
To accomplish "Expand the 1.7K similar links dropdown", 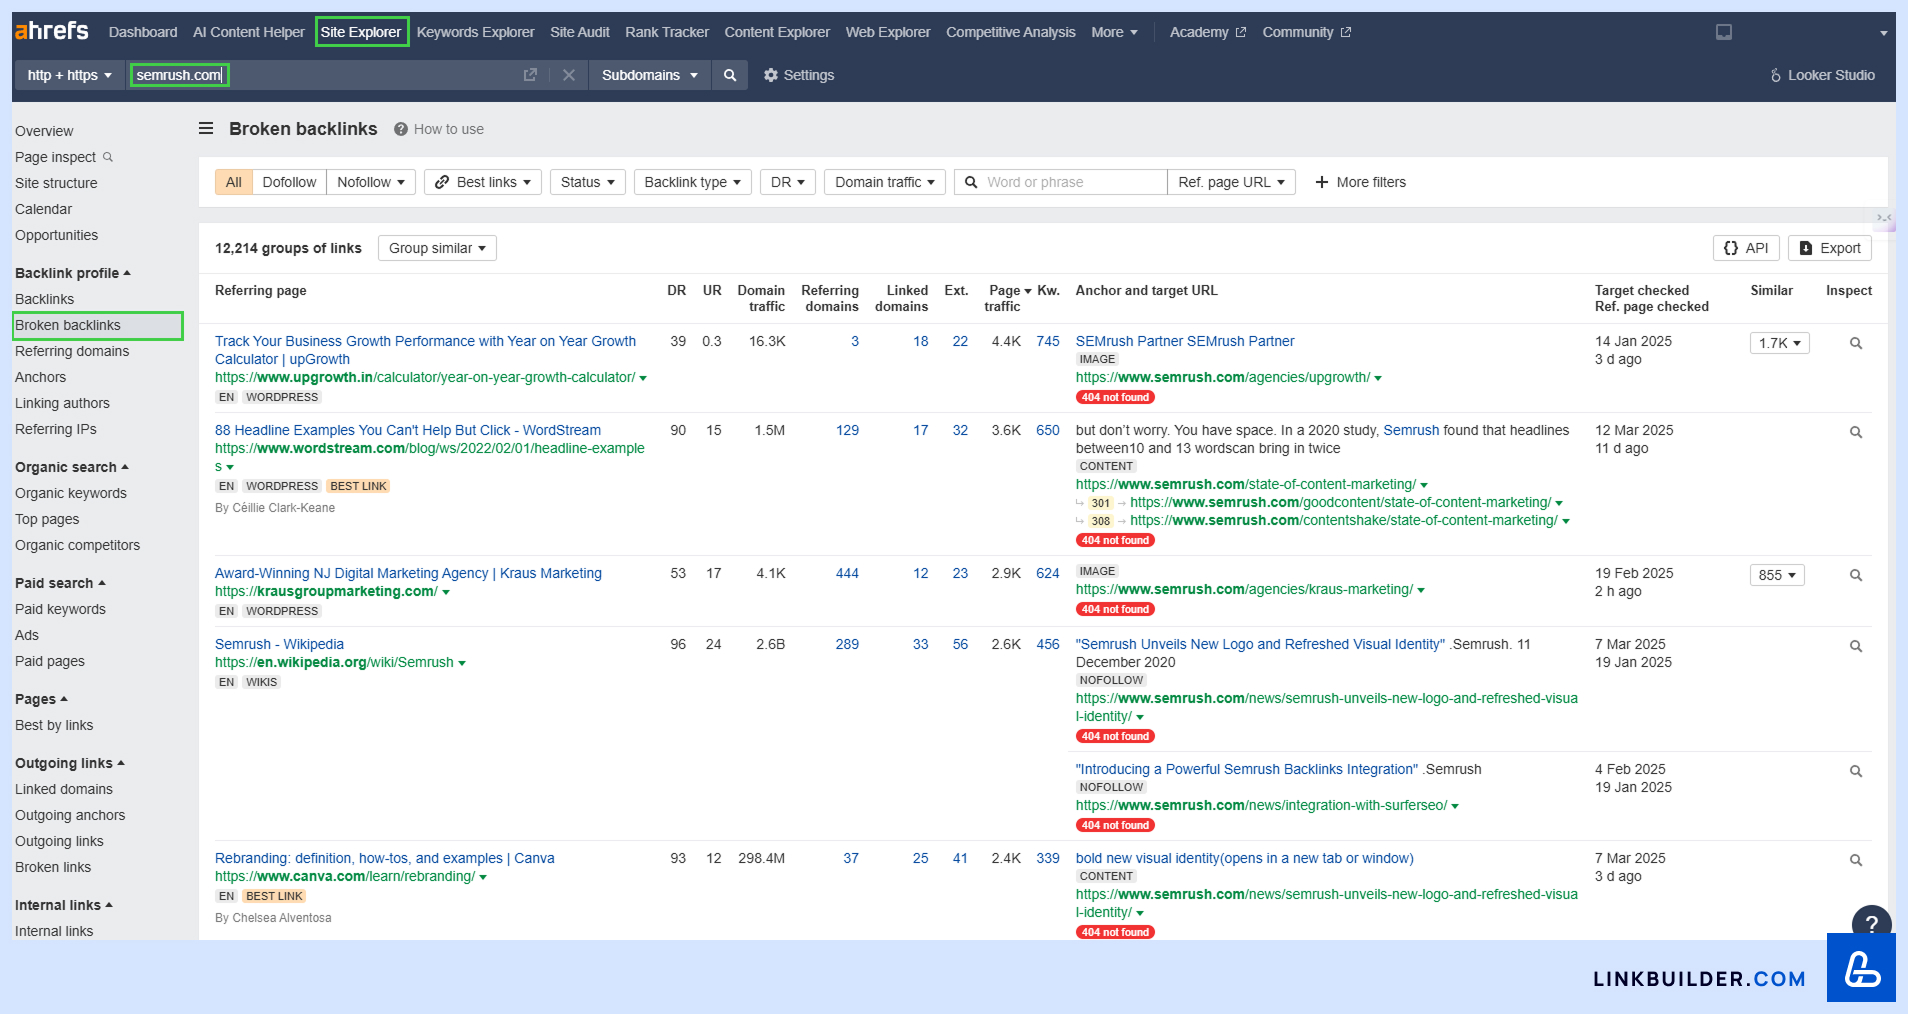I will coord(1780,343).
